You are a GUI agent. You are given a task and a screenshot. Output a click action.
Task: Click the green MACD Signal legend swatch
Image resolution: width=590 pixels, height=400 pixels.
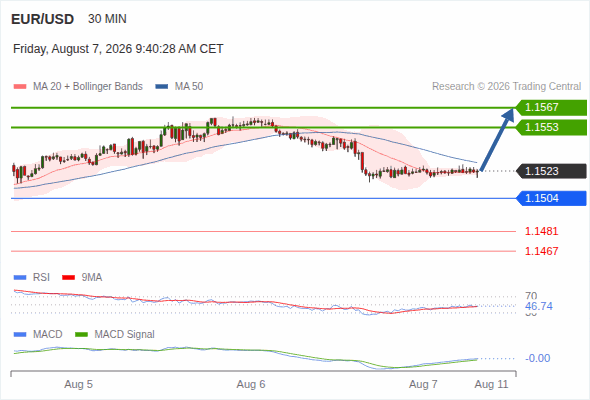tap(81, 335)
